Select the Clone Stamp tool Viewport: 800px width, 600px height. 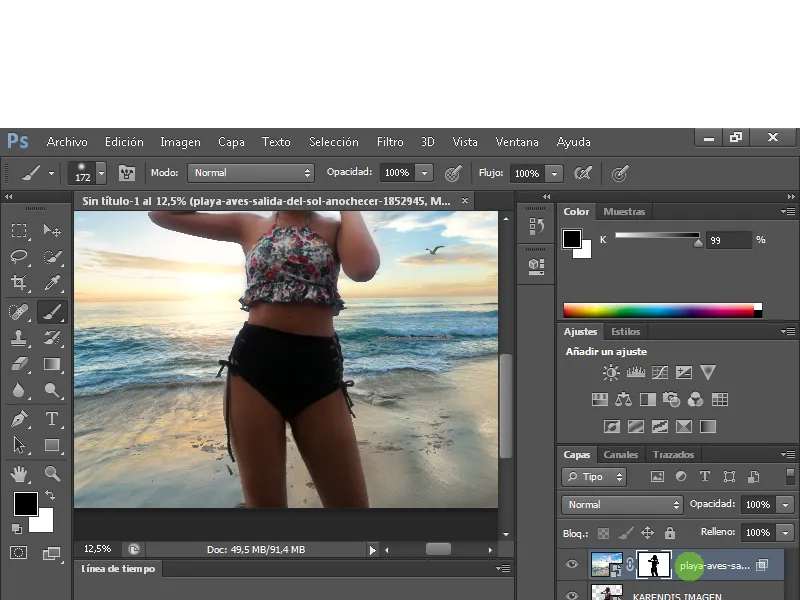point(19,338)
